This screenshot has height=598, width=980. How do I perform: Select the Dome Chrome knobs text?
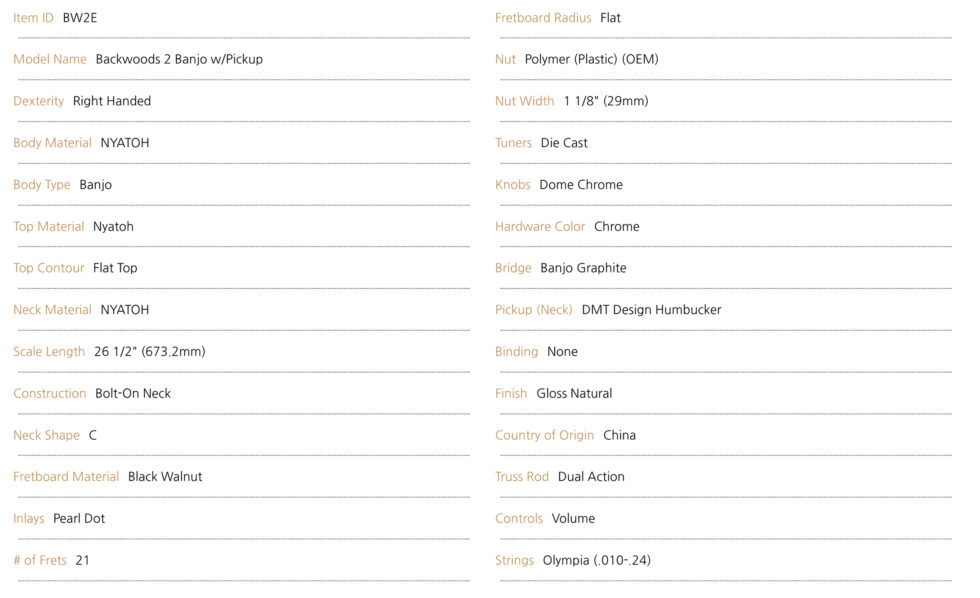(581, 185)
